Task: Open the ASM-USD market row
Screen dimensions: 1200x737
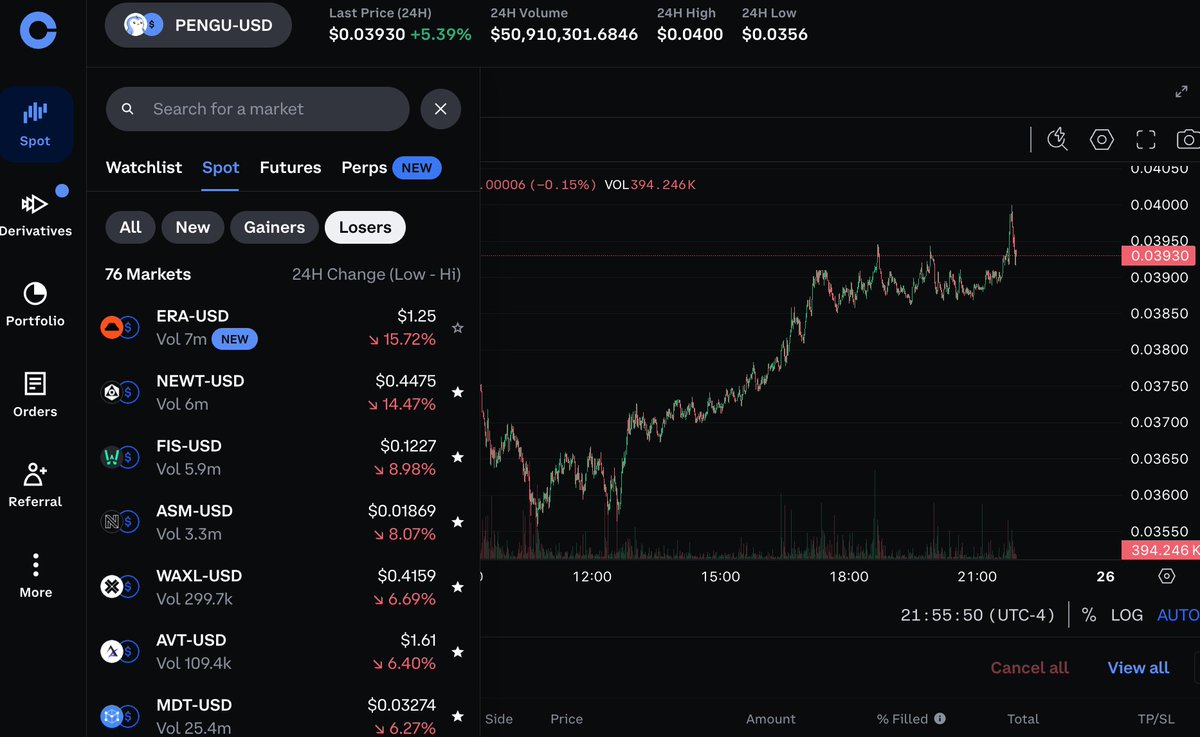Action: [x=283, y=522]
